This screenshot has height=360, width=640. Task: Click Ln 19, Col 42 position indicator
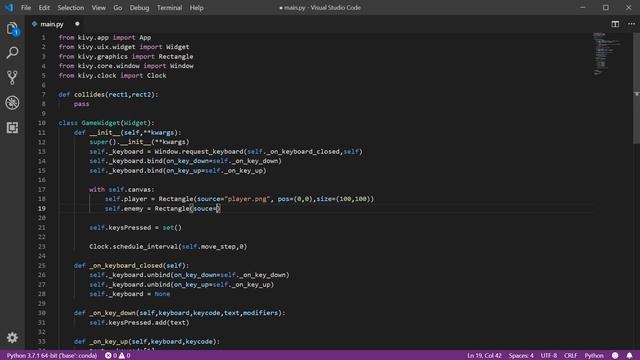click(x=484, y=356)
